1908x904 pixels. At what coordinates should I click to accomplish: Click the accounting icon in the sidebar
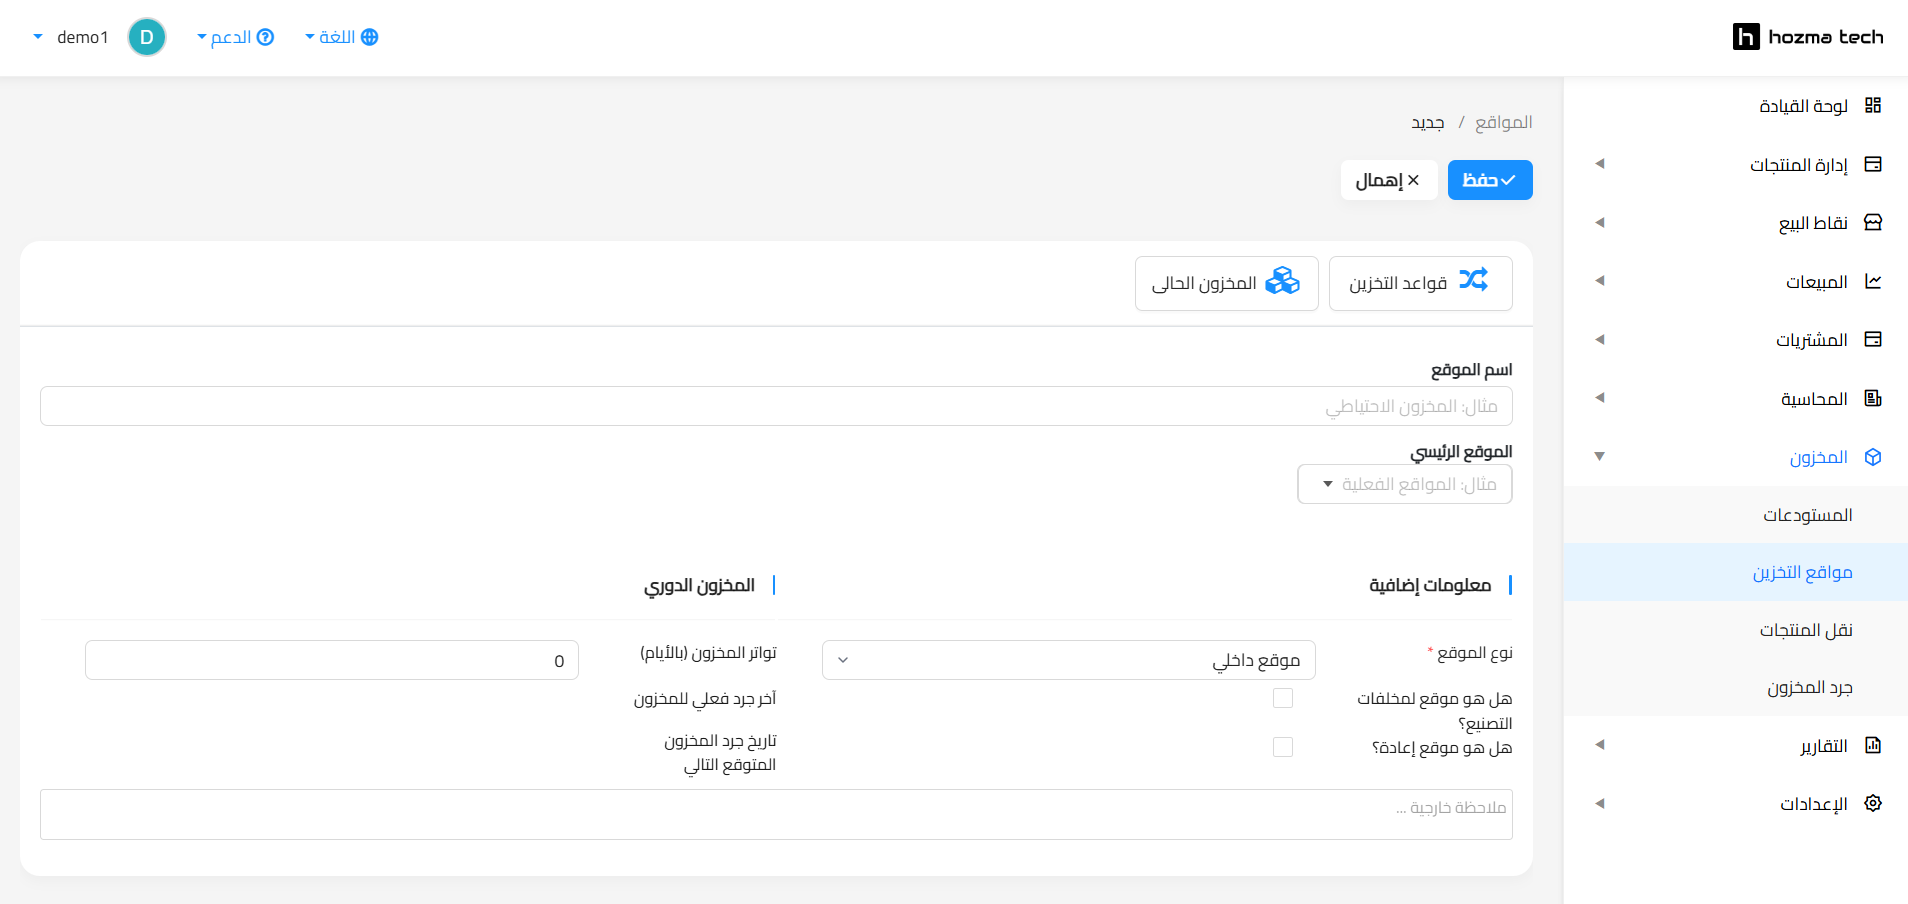click(x=1873, y=398)
